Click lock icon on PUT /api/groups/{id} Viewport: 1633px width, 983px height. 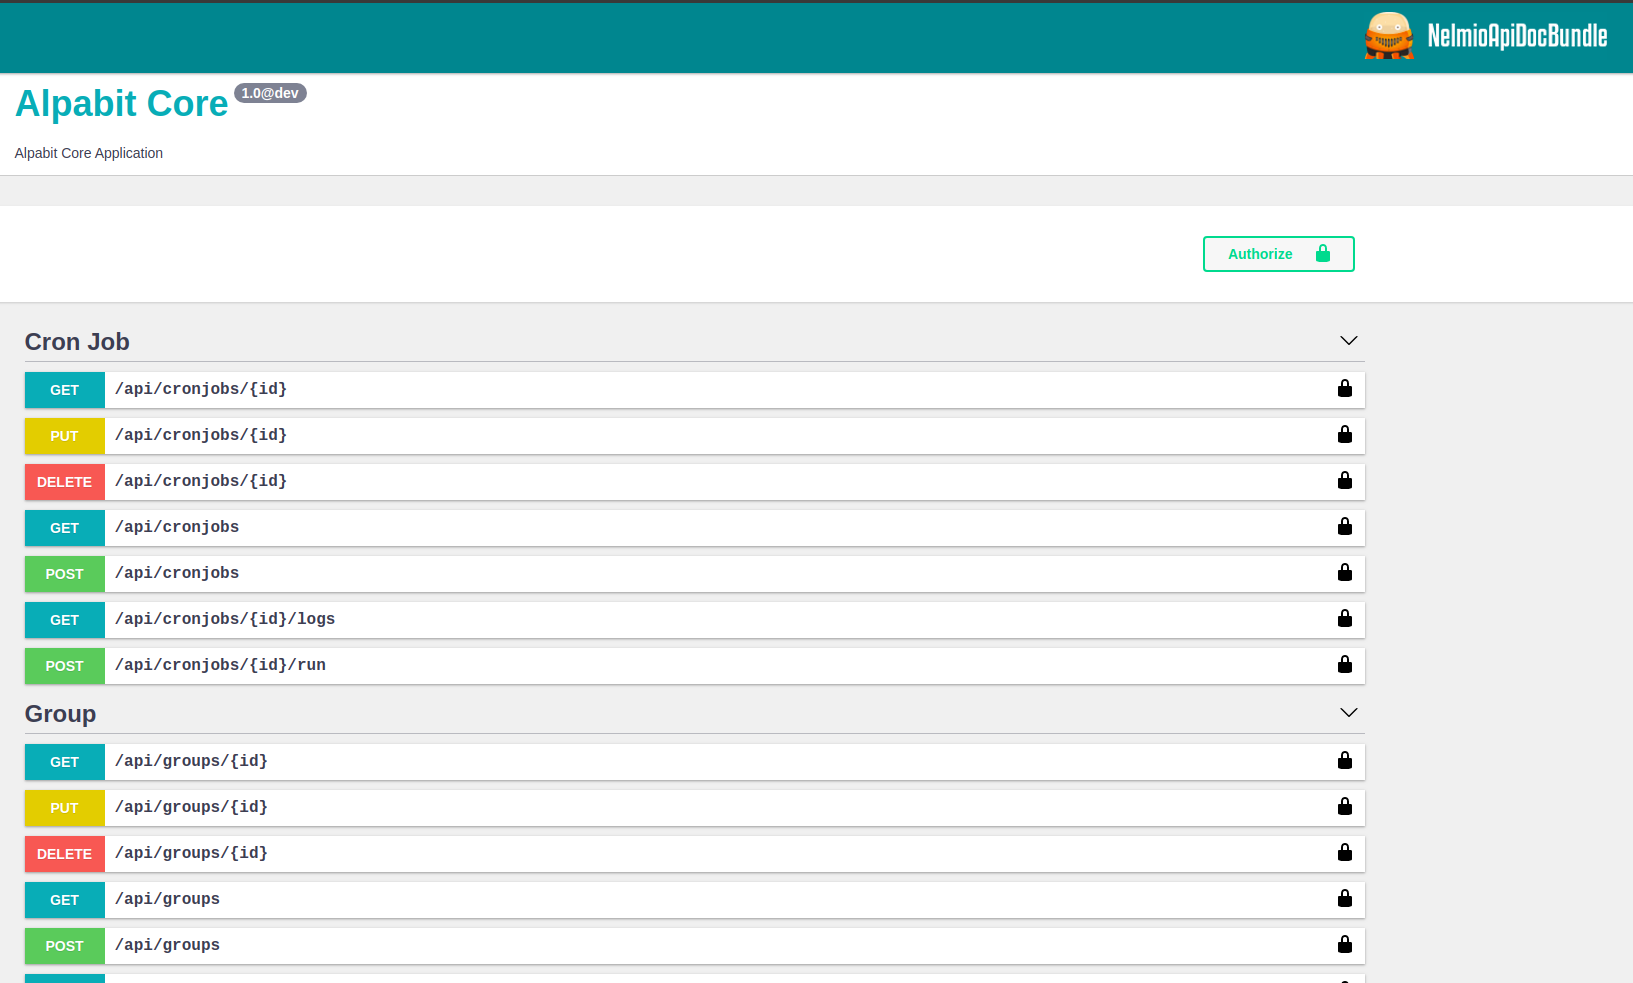click(1345, 806)
